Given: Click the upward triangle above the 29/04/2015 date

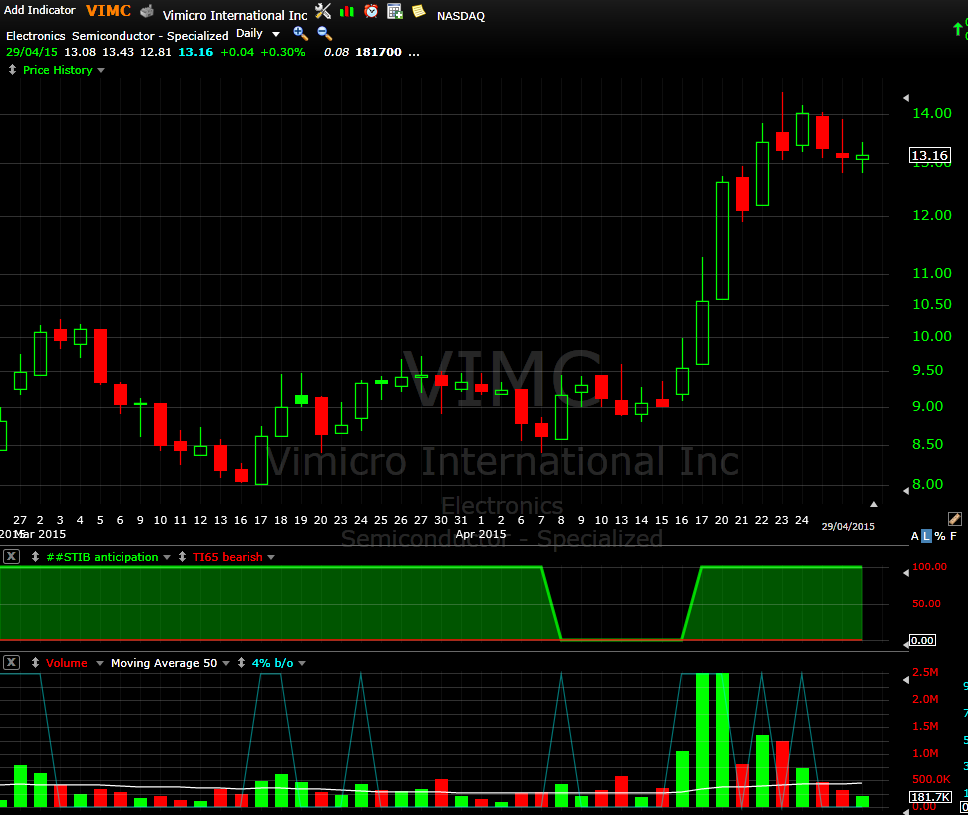Looking at the screenshot, I should pos(874,504).
